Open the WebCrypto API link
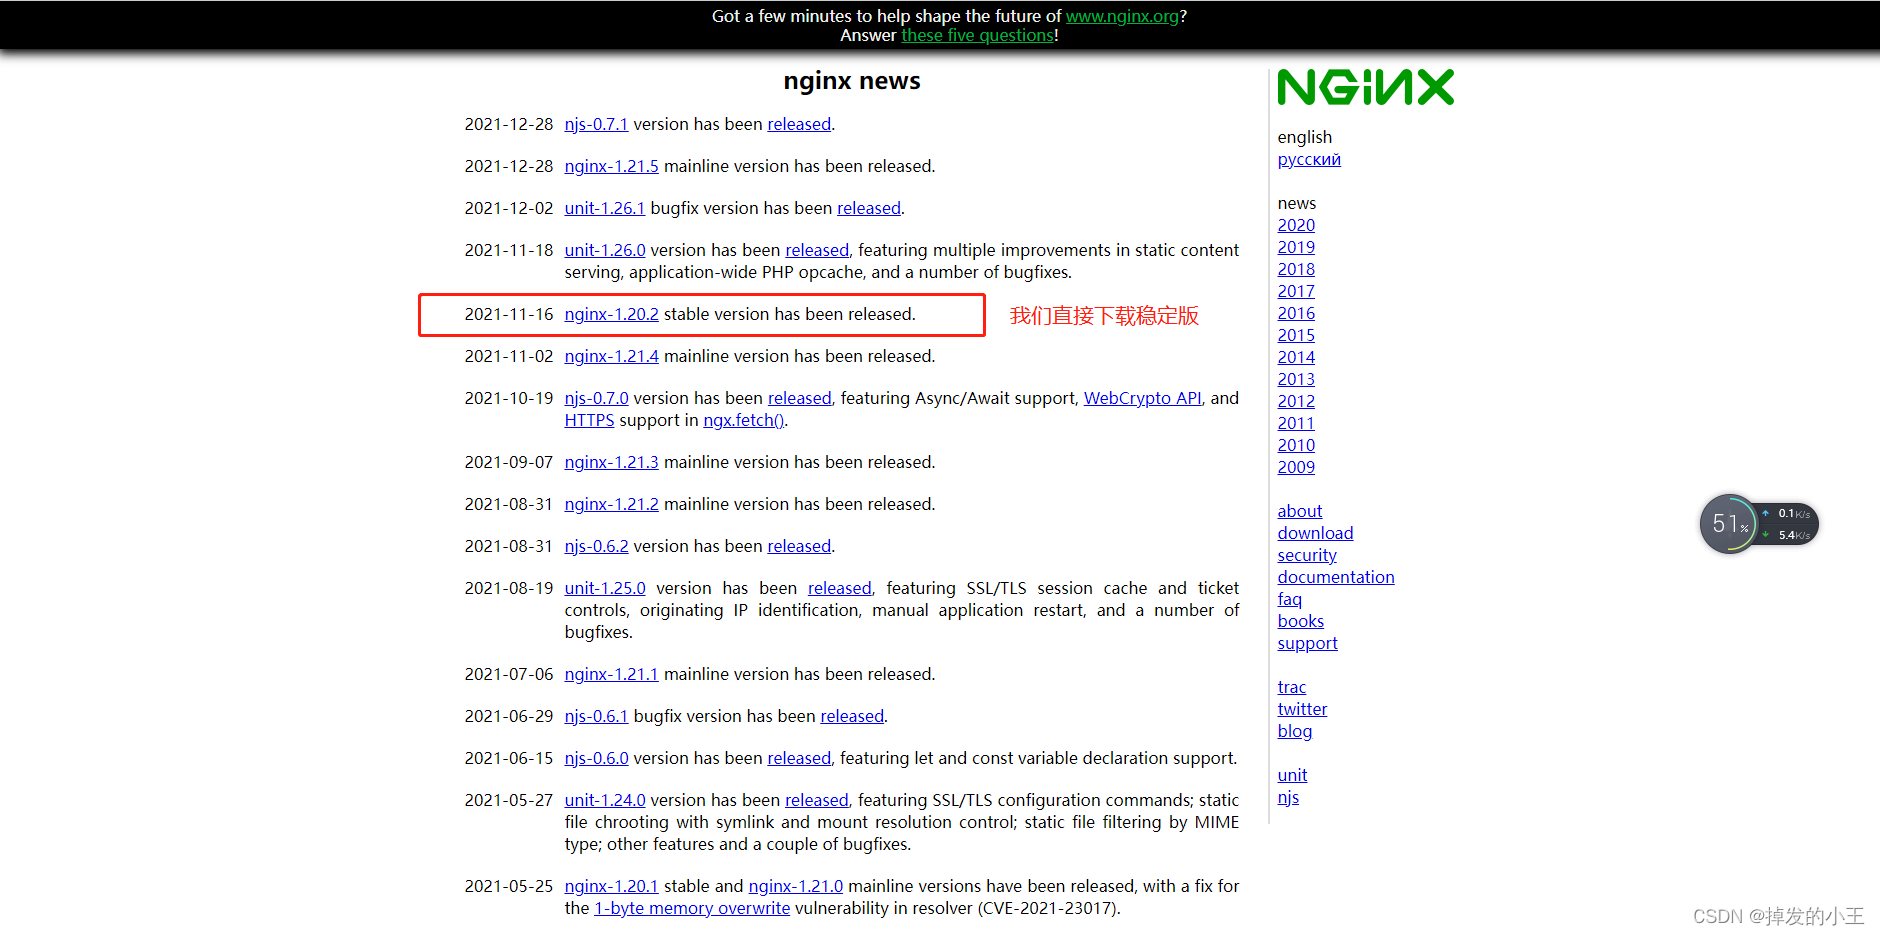Image resolution: width=1880 pixels, height=935 pixels. [x=1142, y=398]
